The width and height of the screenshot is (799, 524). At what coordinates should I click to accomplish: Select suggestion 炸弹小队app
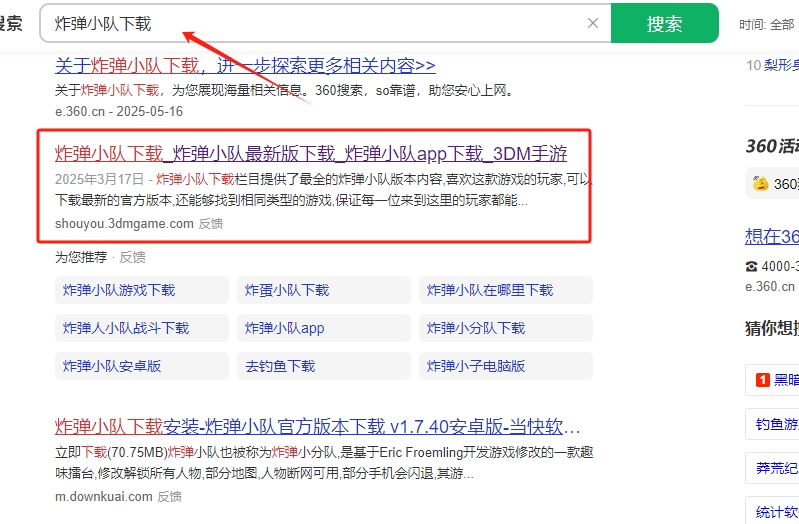324,328
